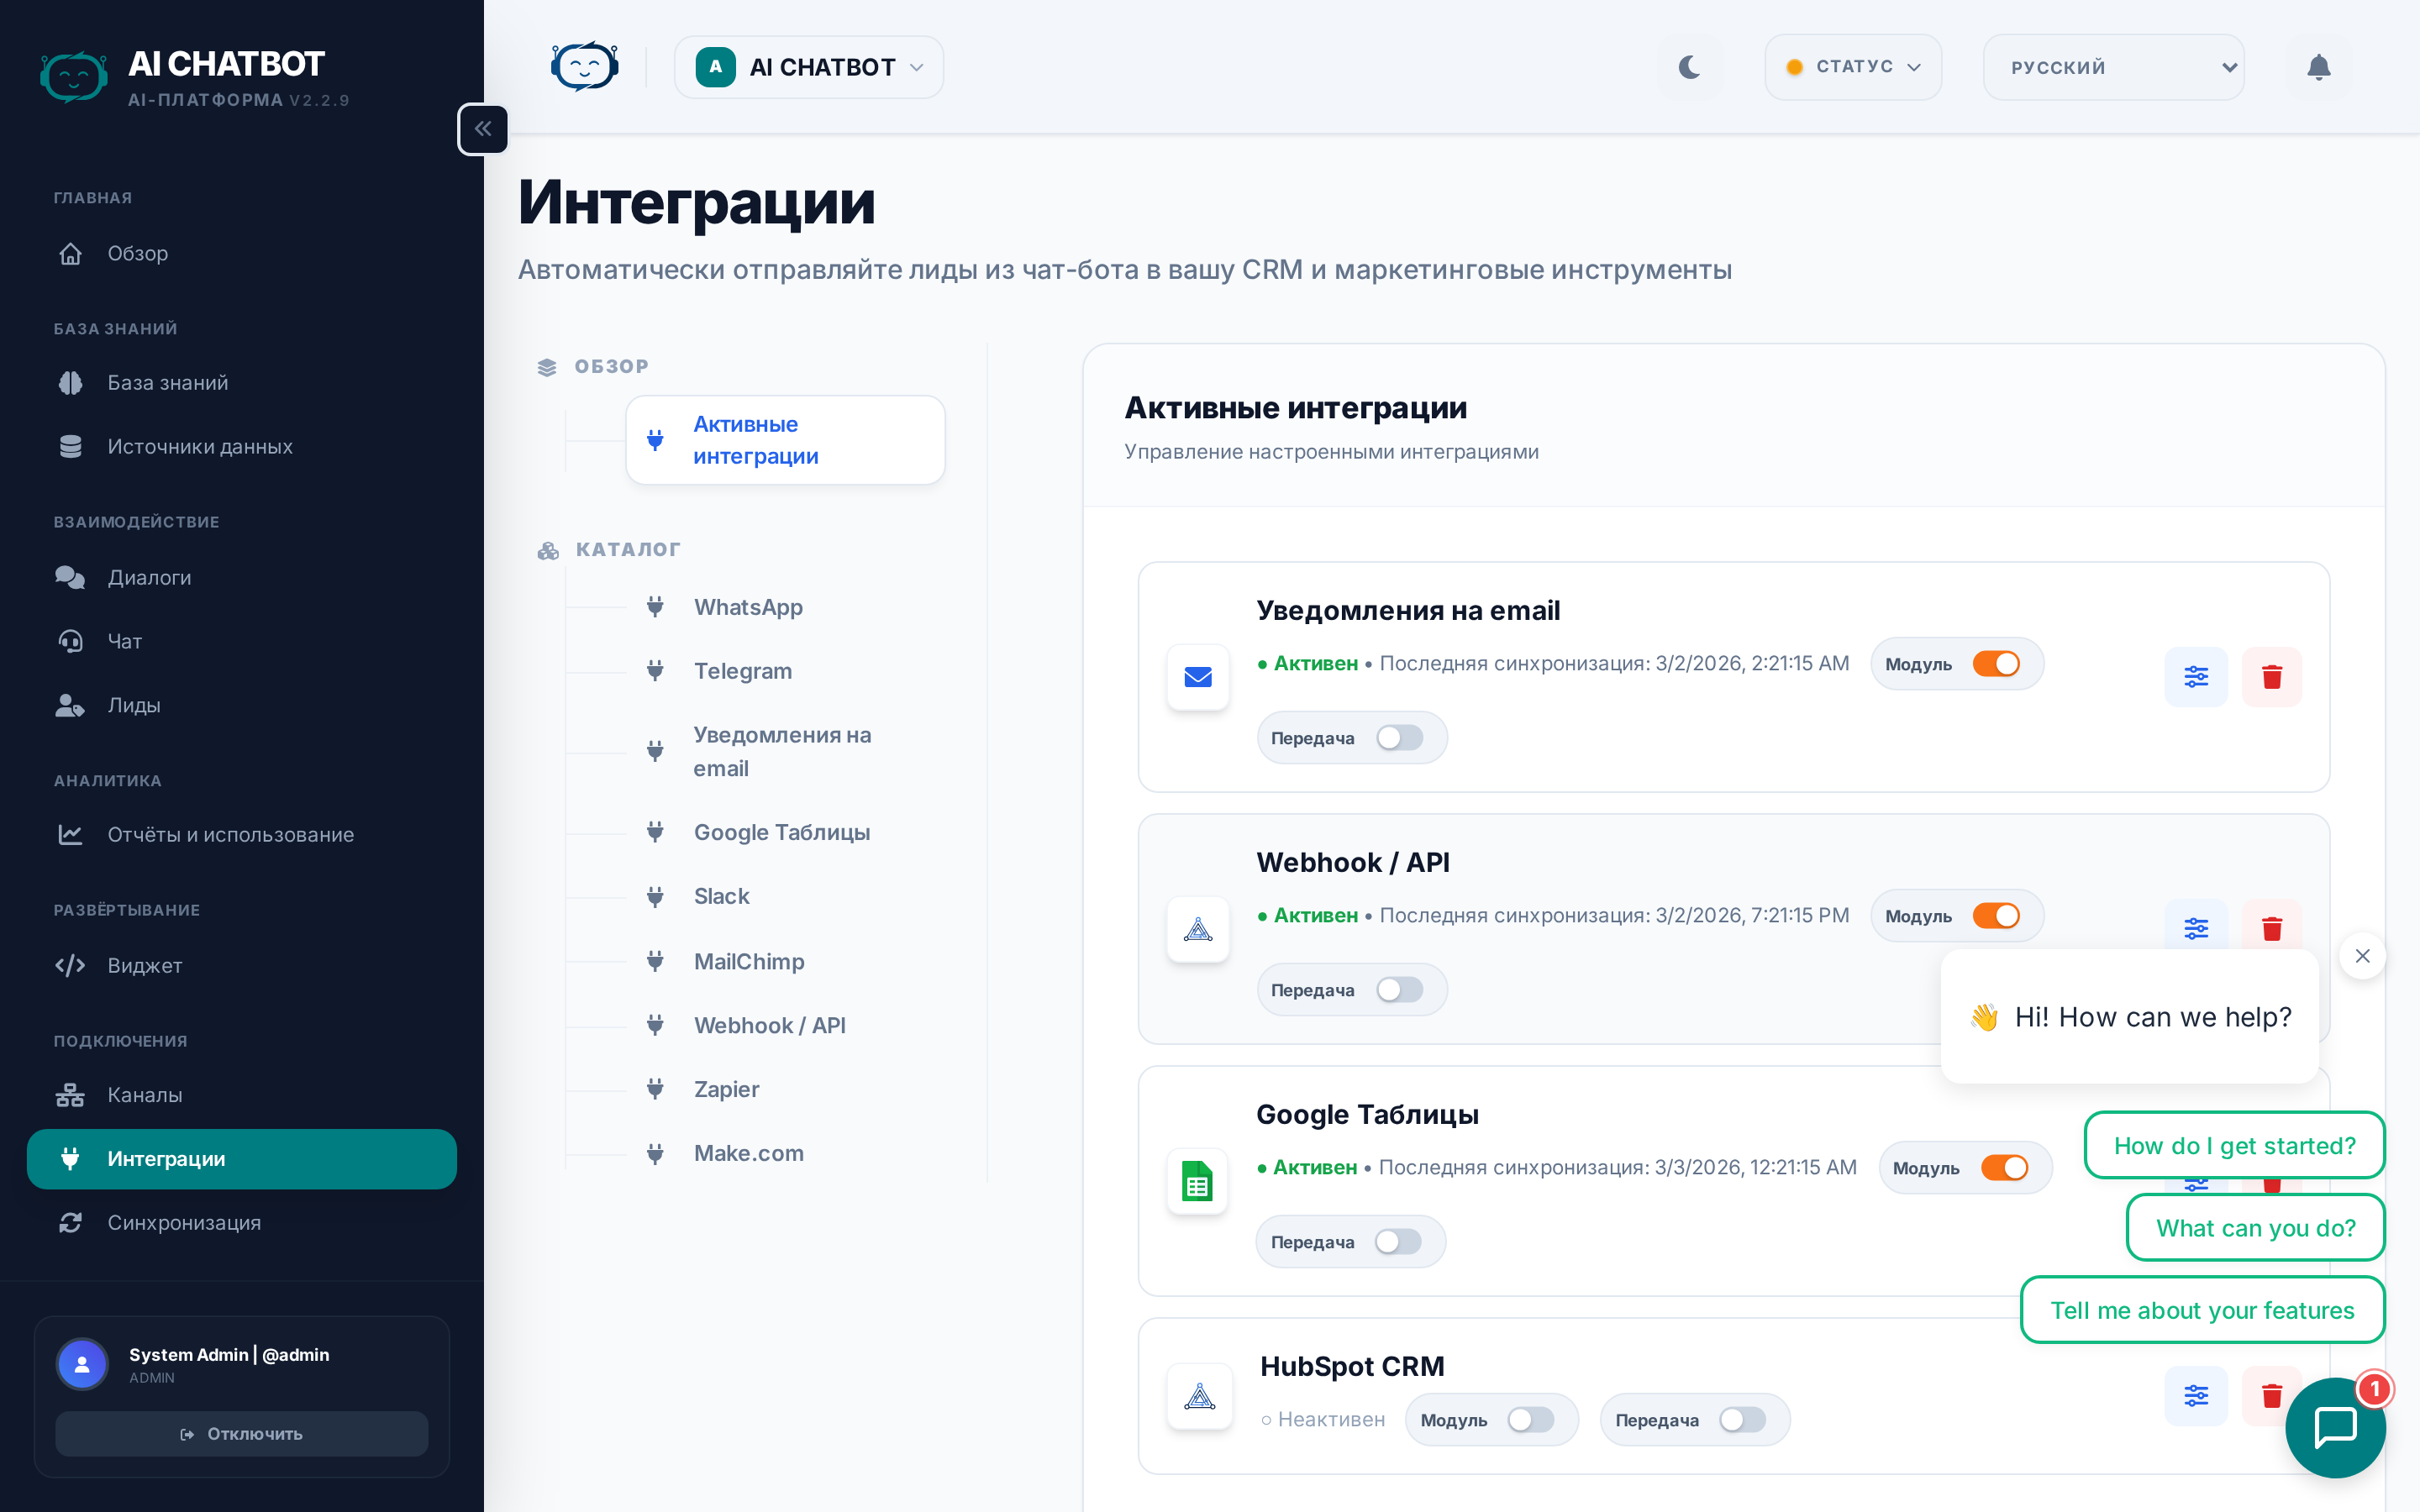
Task: Close the chat greeting popup
Action: click(x=2362, y=956)
